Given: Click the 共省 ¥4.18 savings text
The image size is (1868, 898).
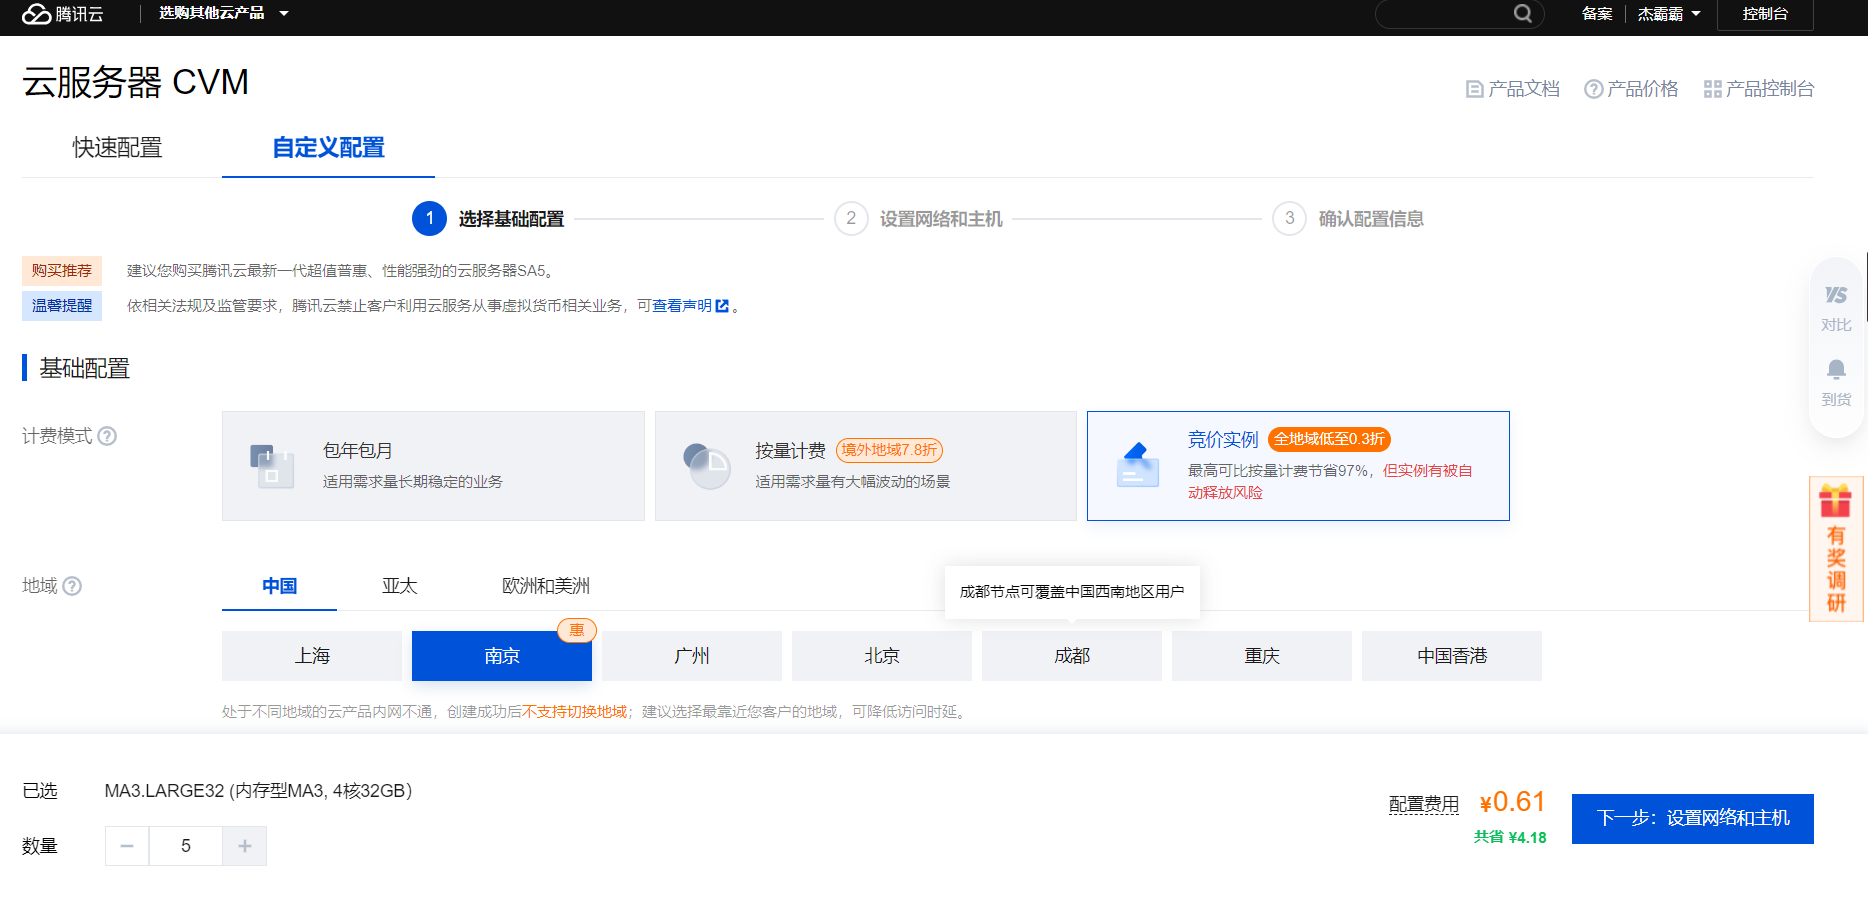Looking at the screenshot, I should [1510, 837].
